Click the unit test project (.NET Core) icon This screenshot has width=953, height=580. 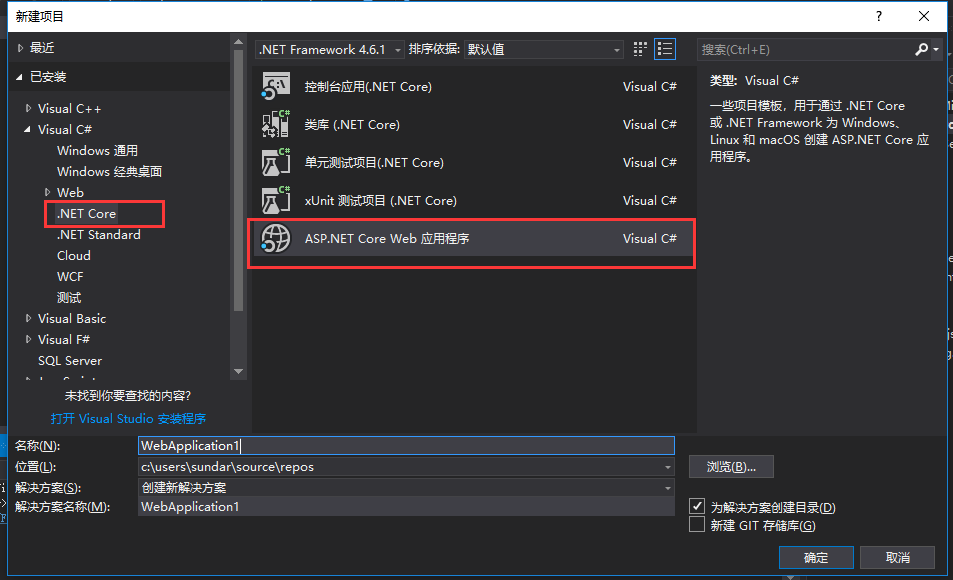click(x=276, y=162)
